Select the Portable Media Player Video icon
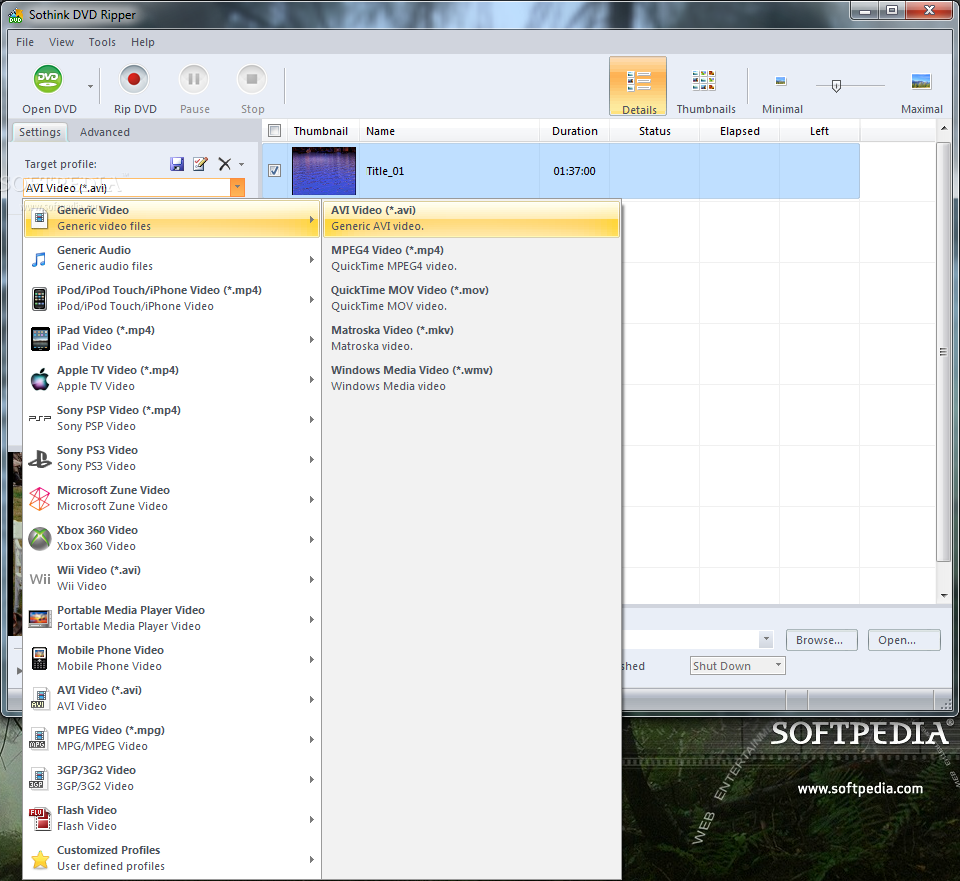 (x=40, y=618)
